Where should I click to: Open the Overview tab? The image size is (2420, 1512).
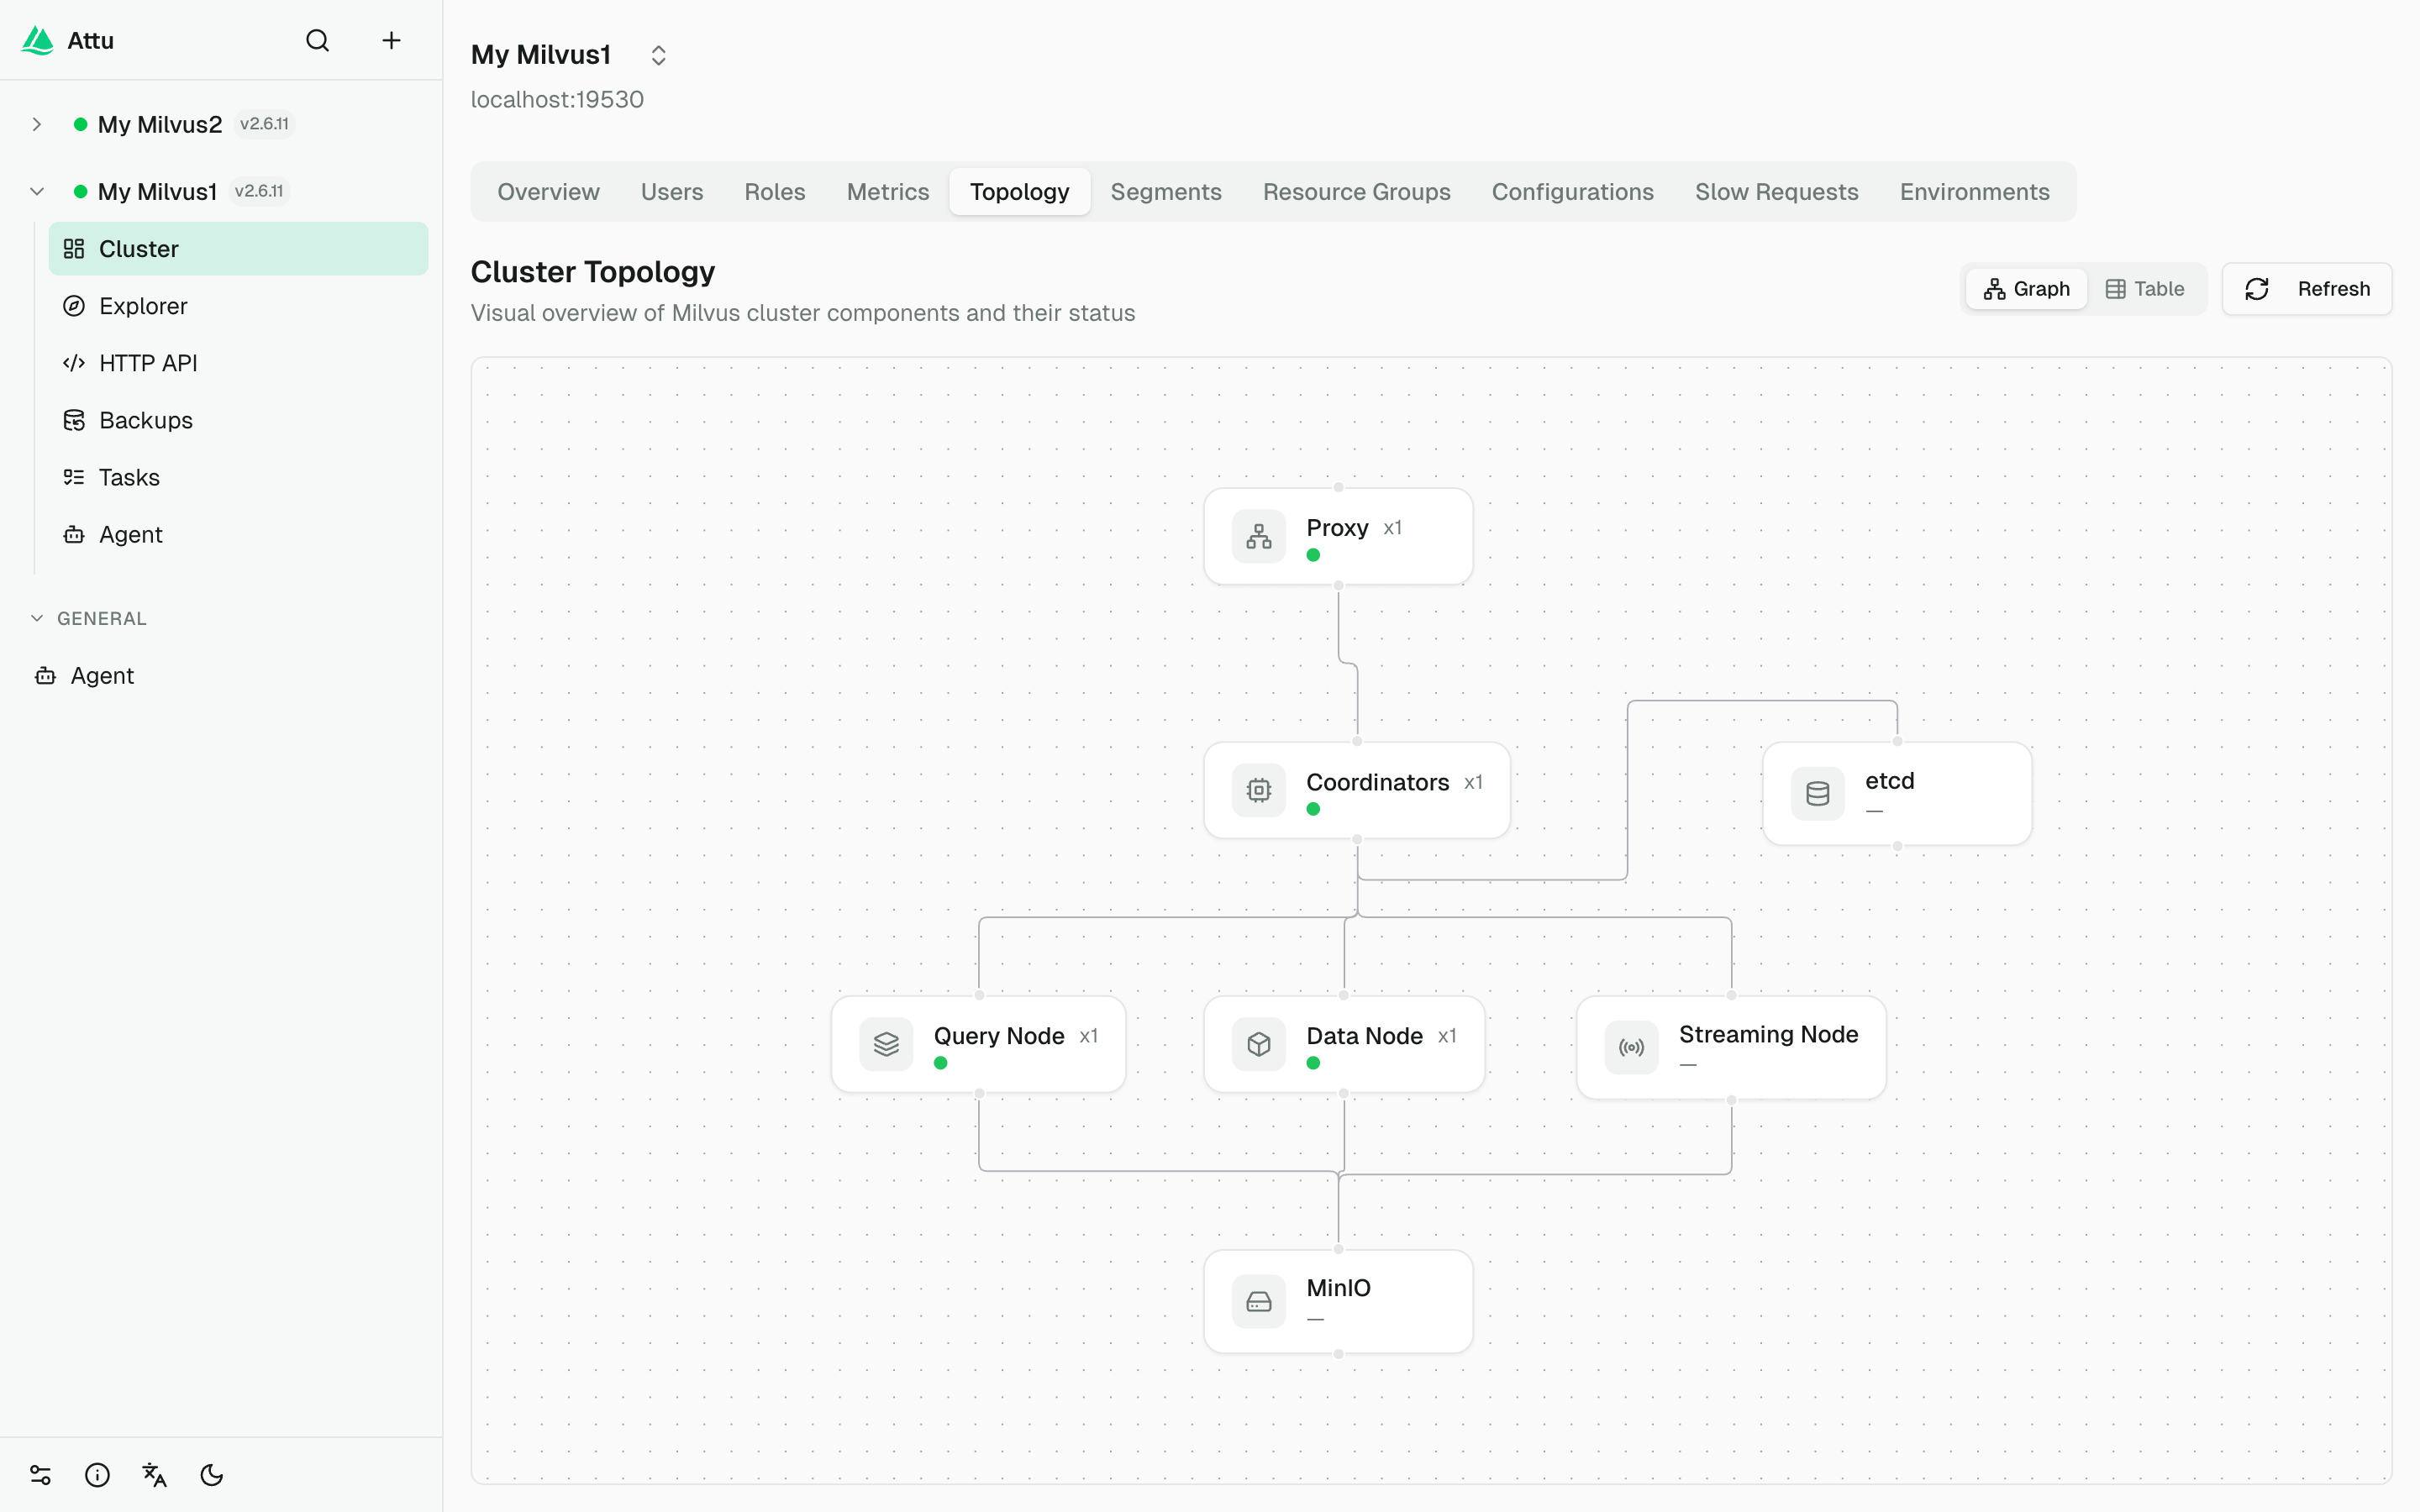click(x=548, y=191)
